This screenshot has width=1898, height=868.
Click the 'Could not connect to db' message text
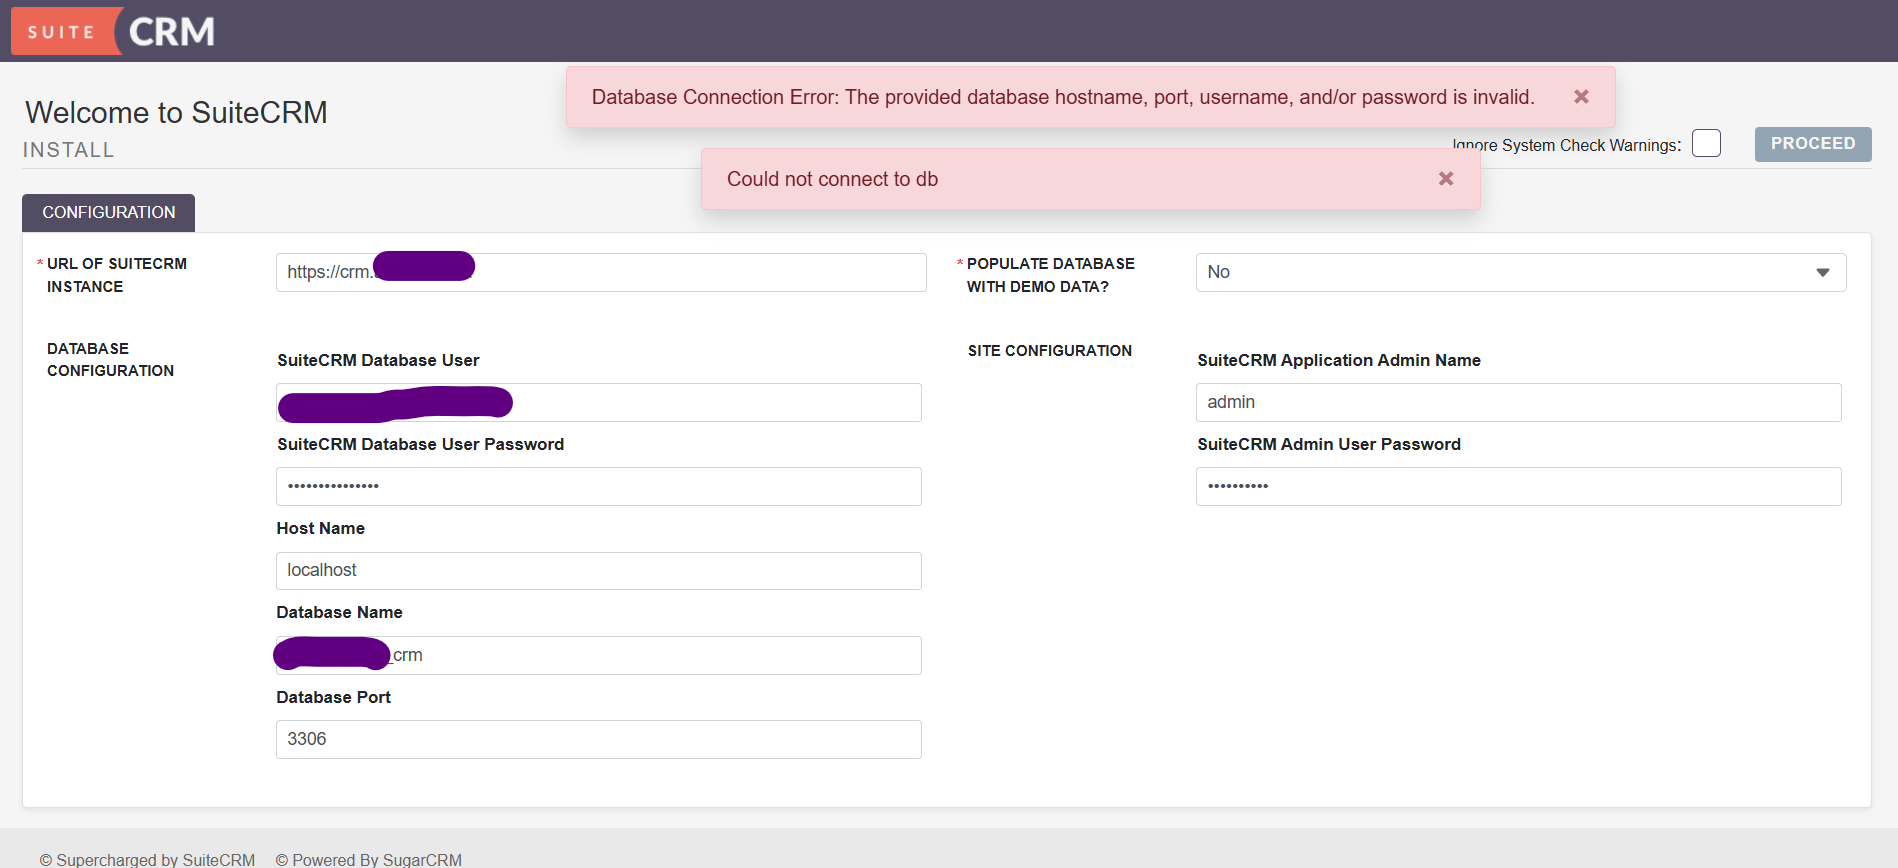pos(832,179)
